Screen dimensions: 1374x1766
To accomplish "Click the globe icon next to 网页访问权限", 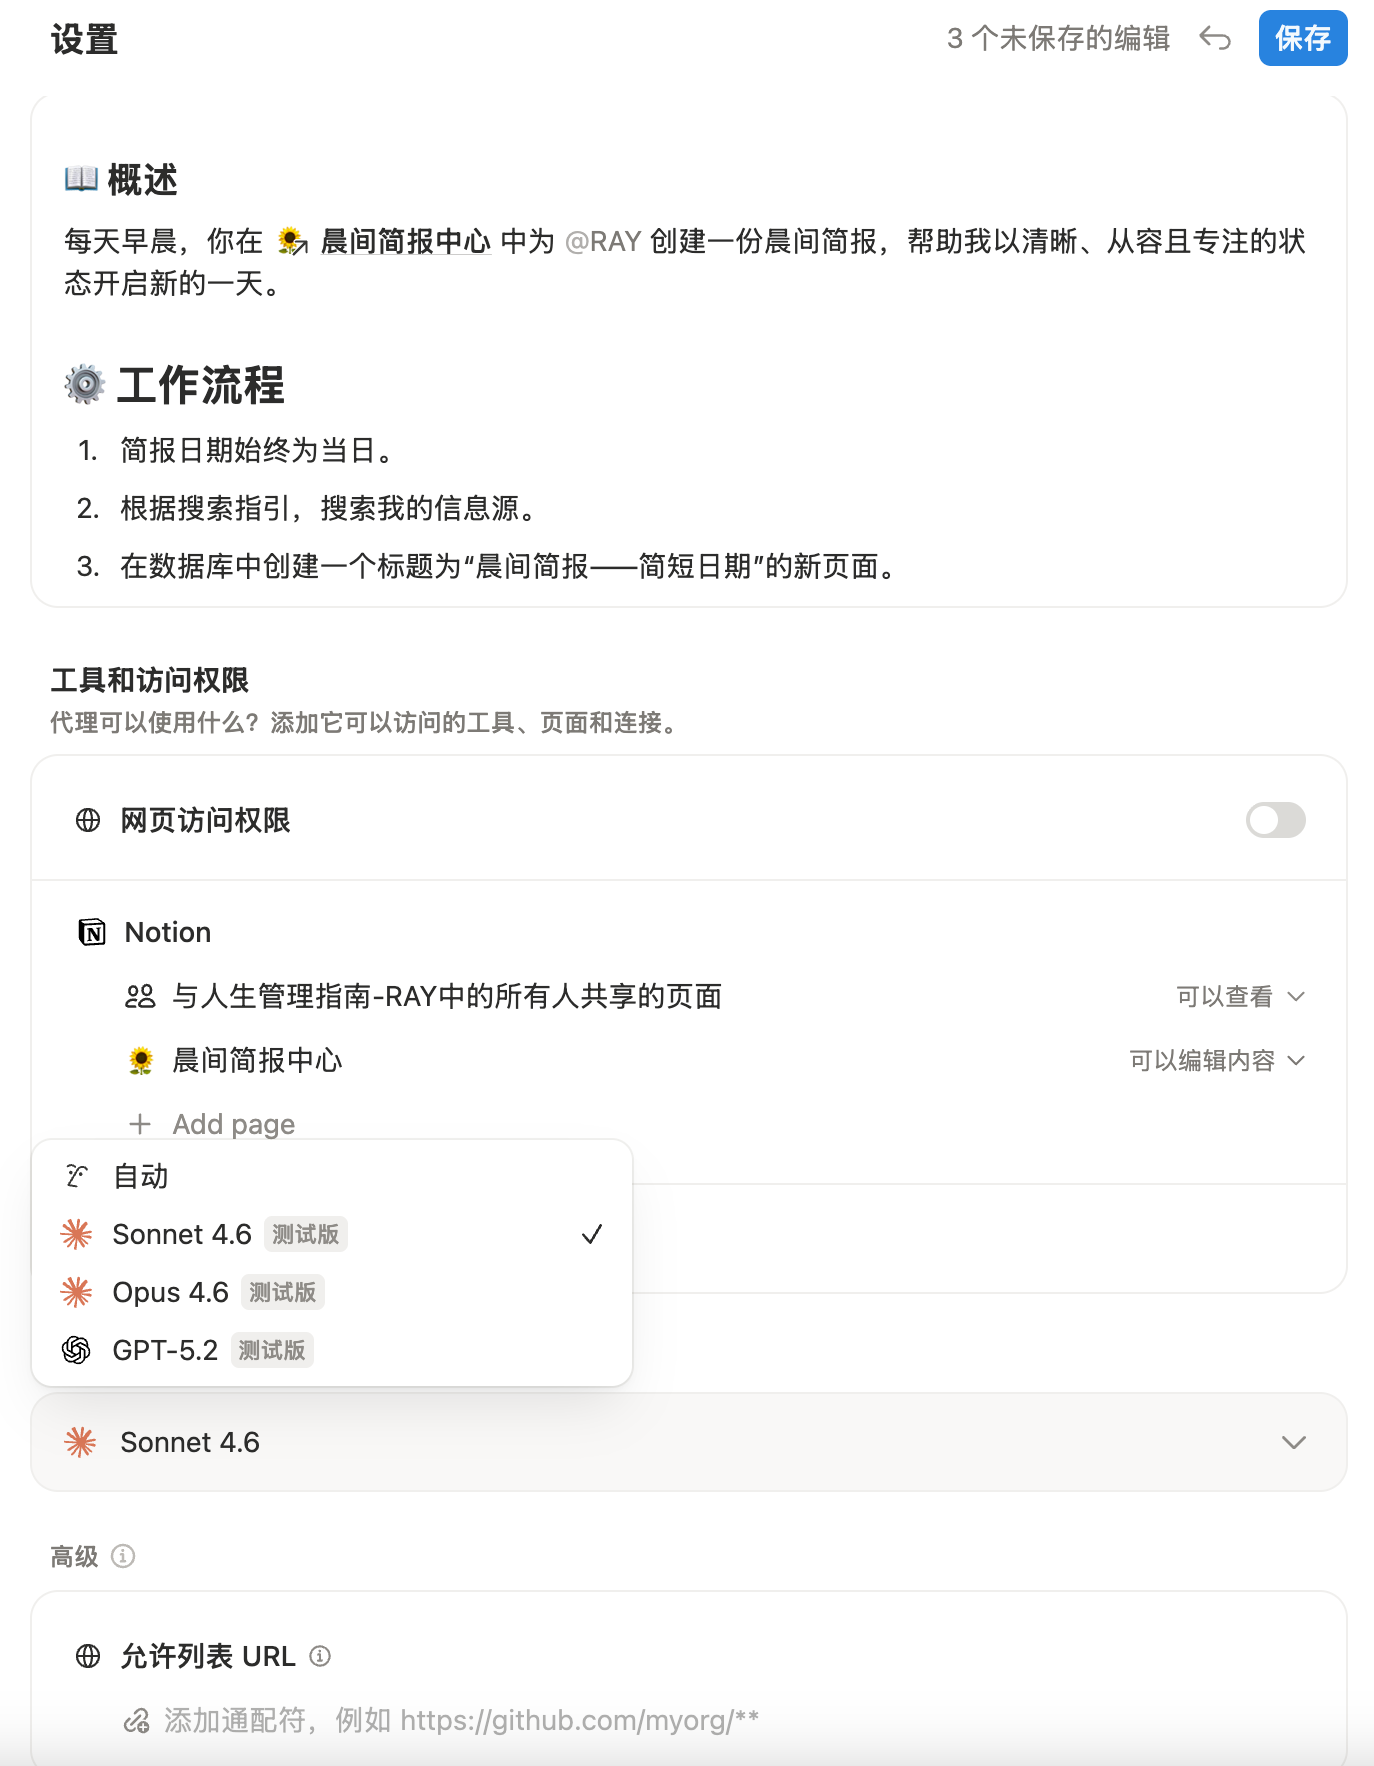I will (x=88, y=821).
